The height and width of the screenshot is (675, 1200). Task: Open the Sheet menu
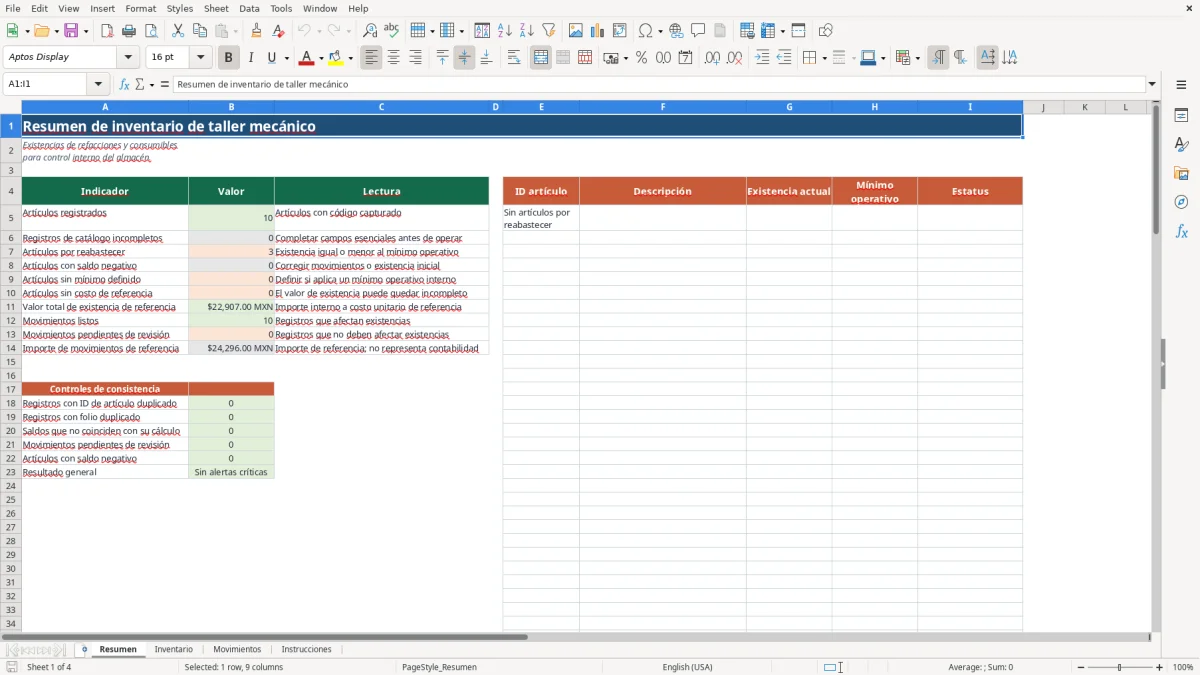pos(216,8)
